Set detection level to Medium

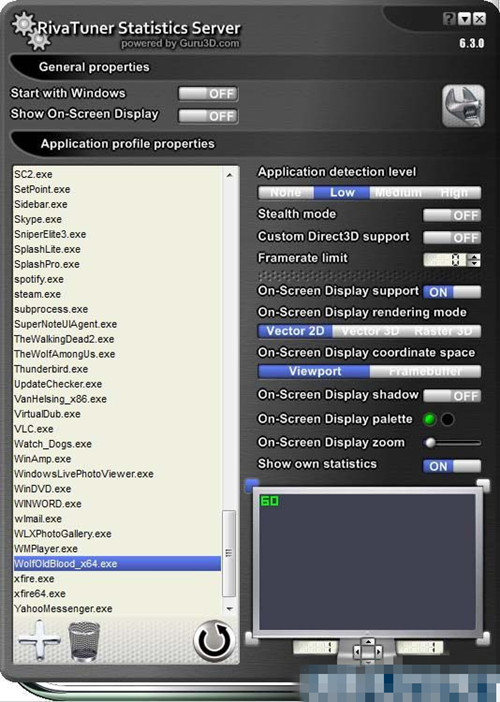pyautogui.click(x=398, y=193)
